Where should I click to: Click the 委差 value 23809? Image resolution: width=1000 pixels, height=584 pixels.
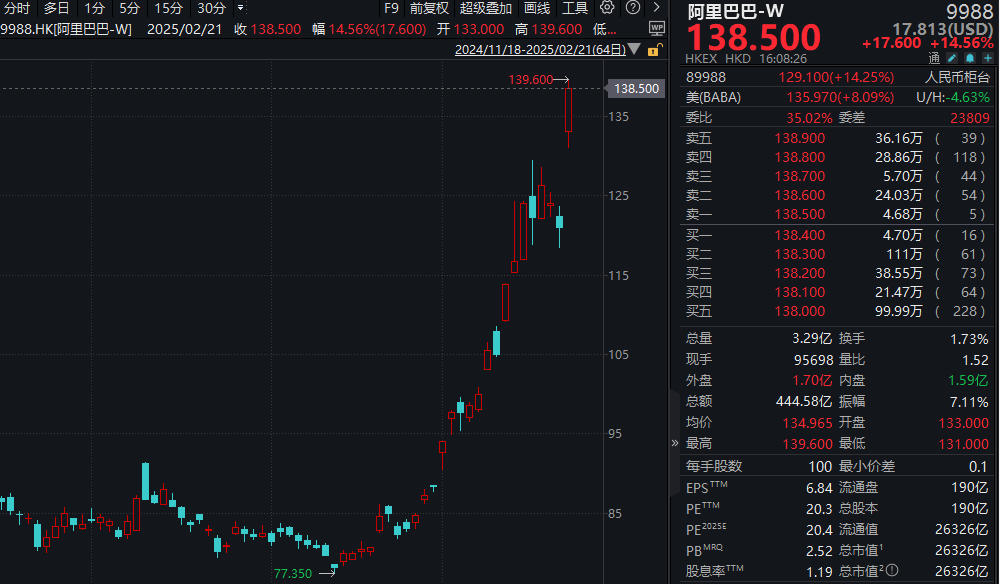coord(970,118)
